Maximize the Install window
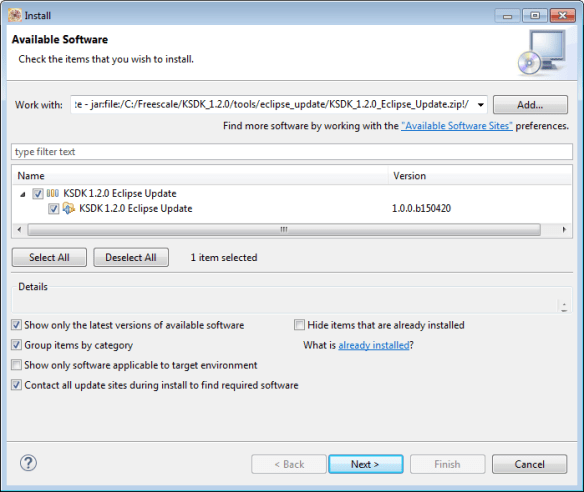Screen dimensions: 584x492 click(535, 16)
